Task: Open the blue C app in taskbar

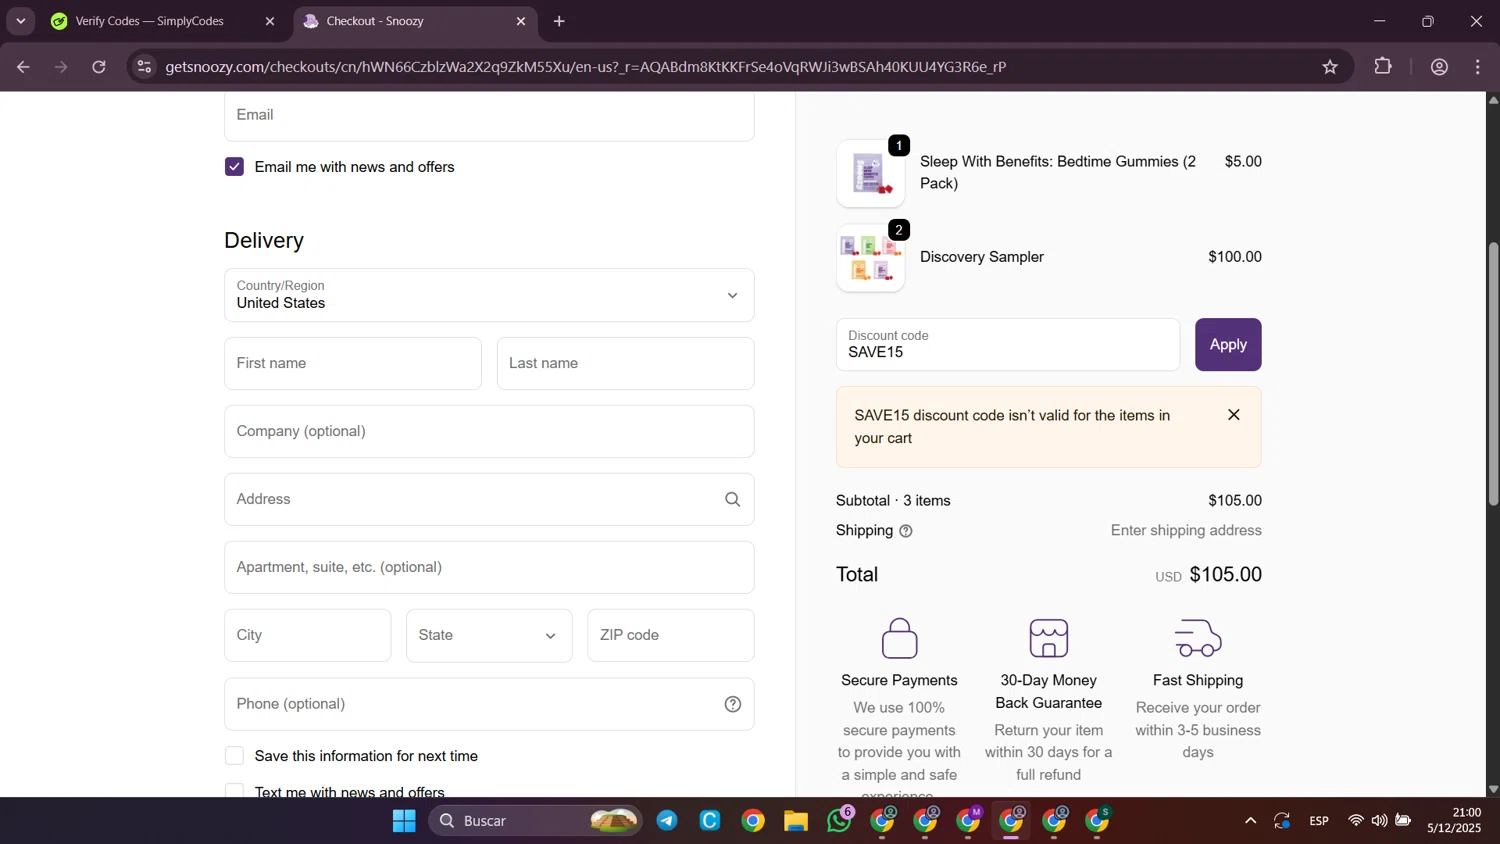Action: click(710, 821)
